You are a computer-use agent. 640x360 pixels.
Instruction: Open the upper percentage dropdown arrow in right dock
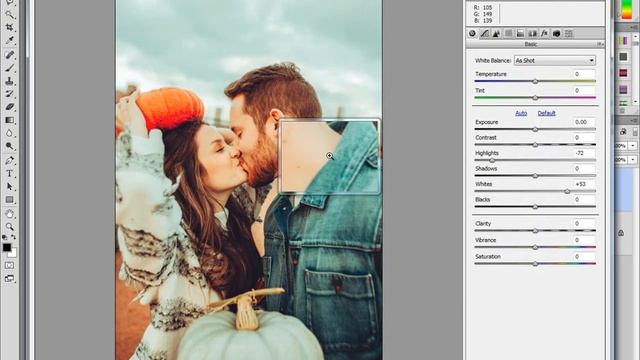[633, 146]
